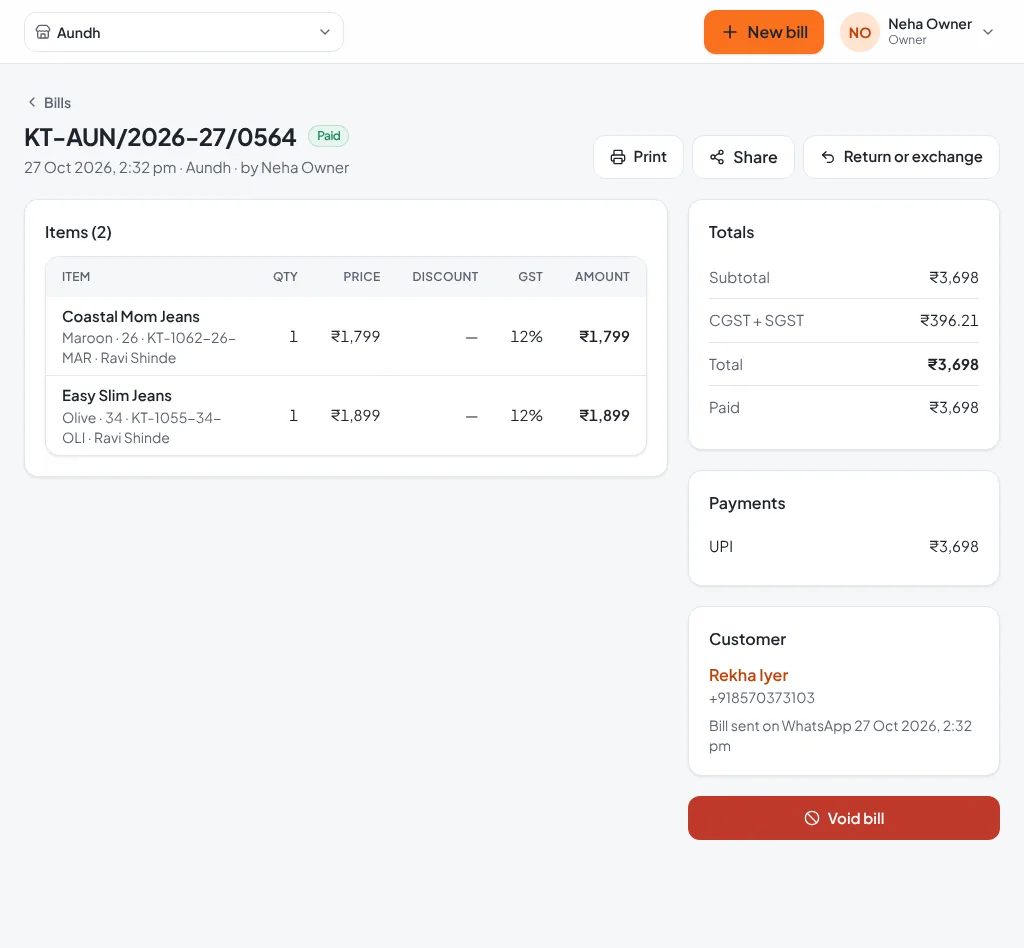1024x948 pixels.
Task: Click the ITEM column header
Action: coord(76,277)
